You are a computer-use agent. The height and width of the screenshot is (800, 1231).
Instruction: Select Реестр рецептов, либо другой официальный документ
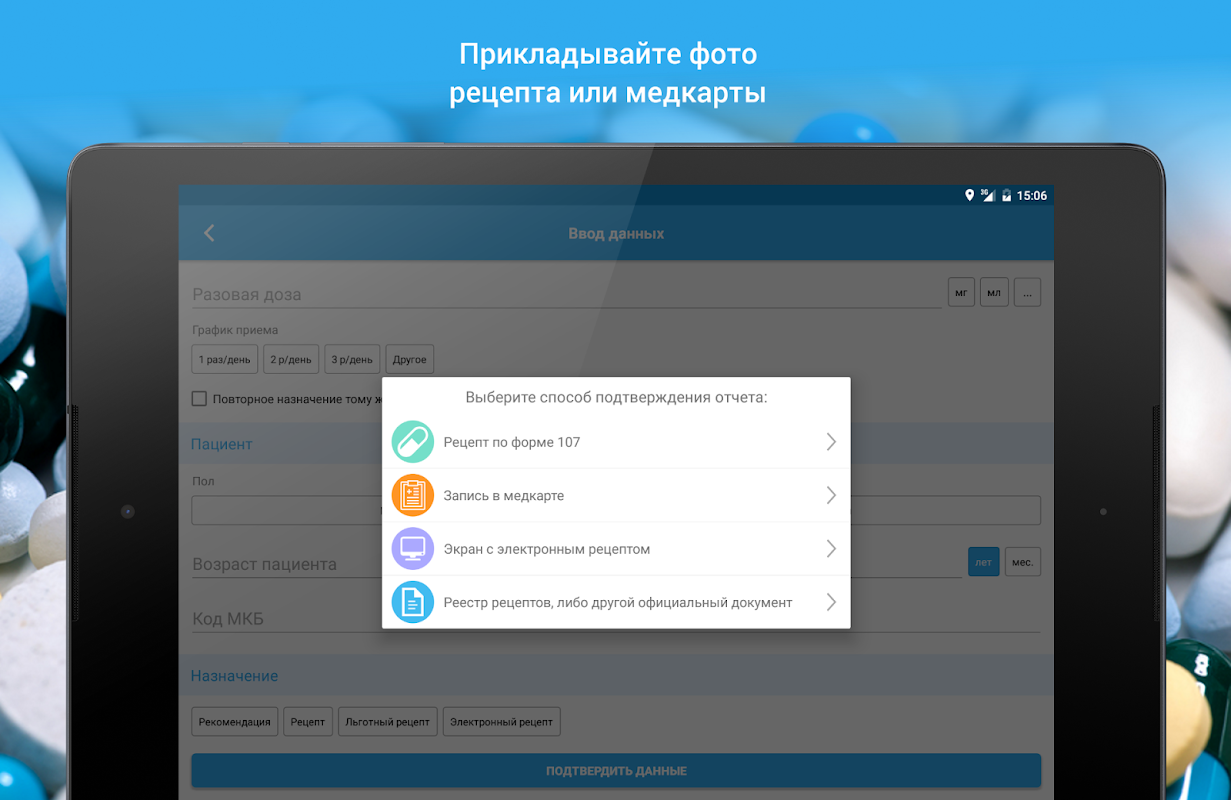click(x=616, y=602)
